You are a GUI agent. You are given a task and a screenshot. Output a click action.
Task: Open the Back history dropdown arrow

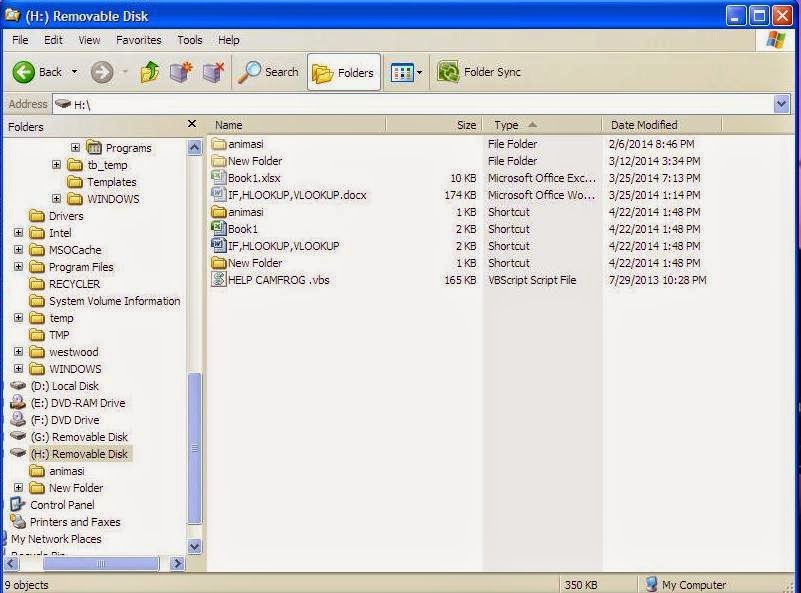pos(75,72)
